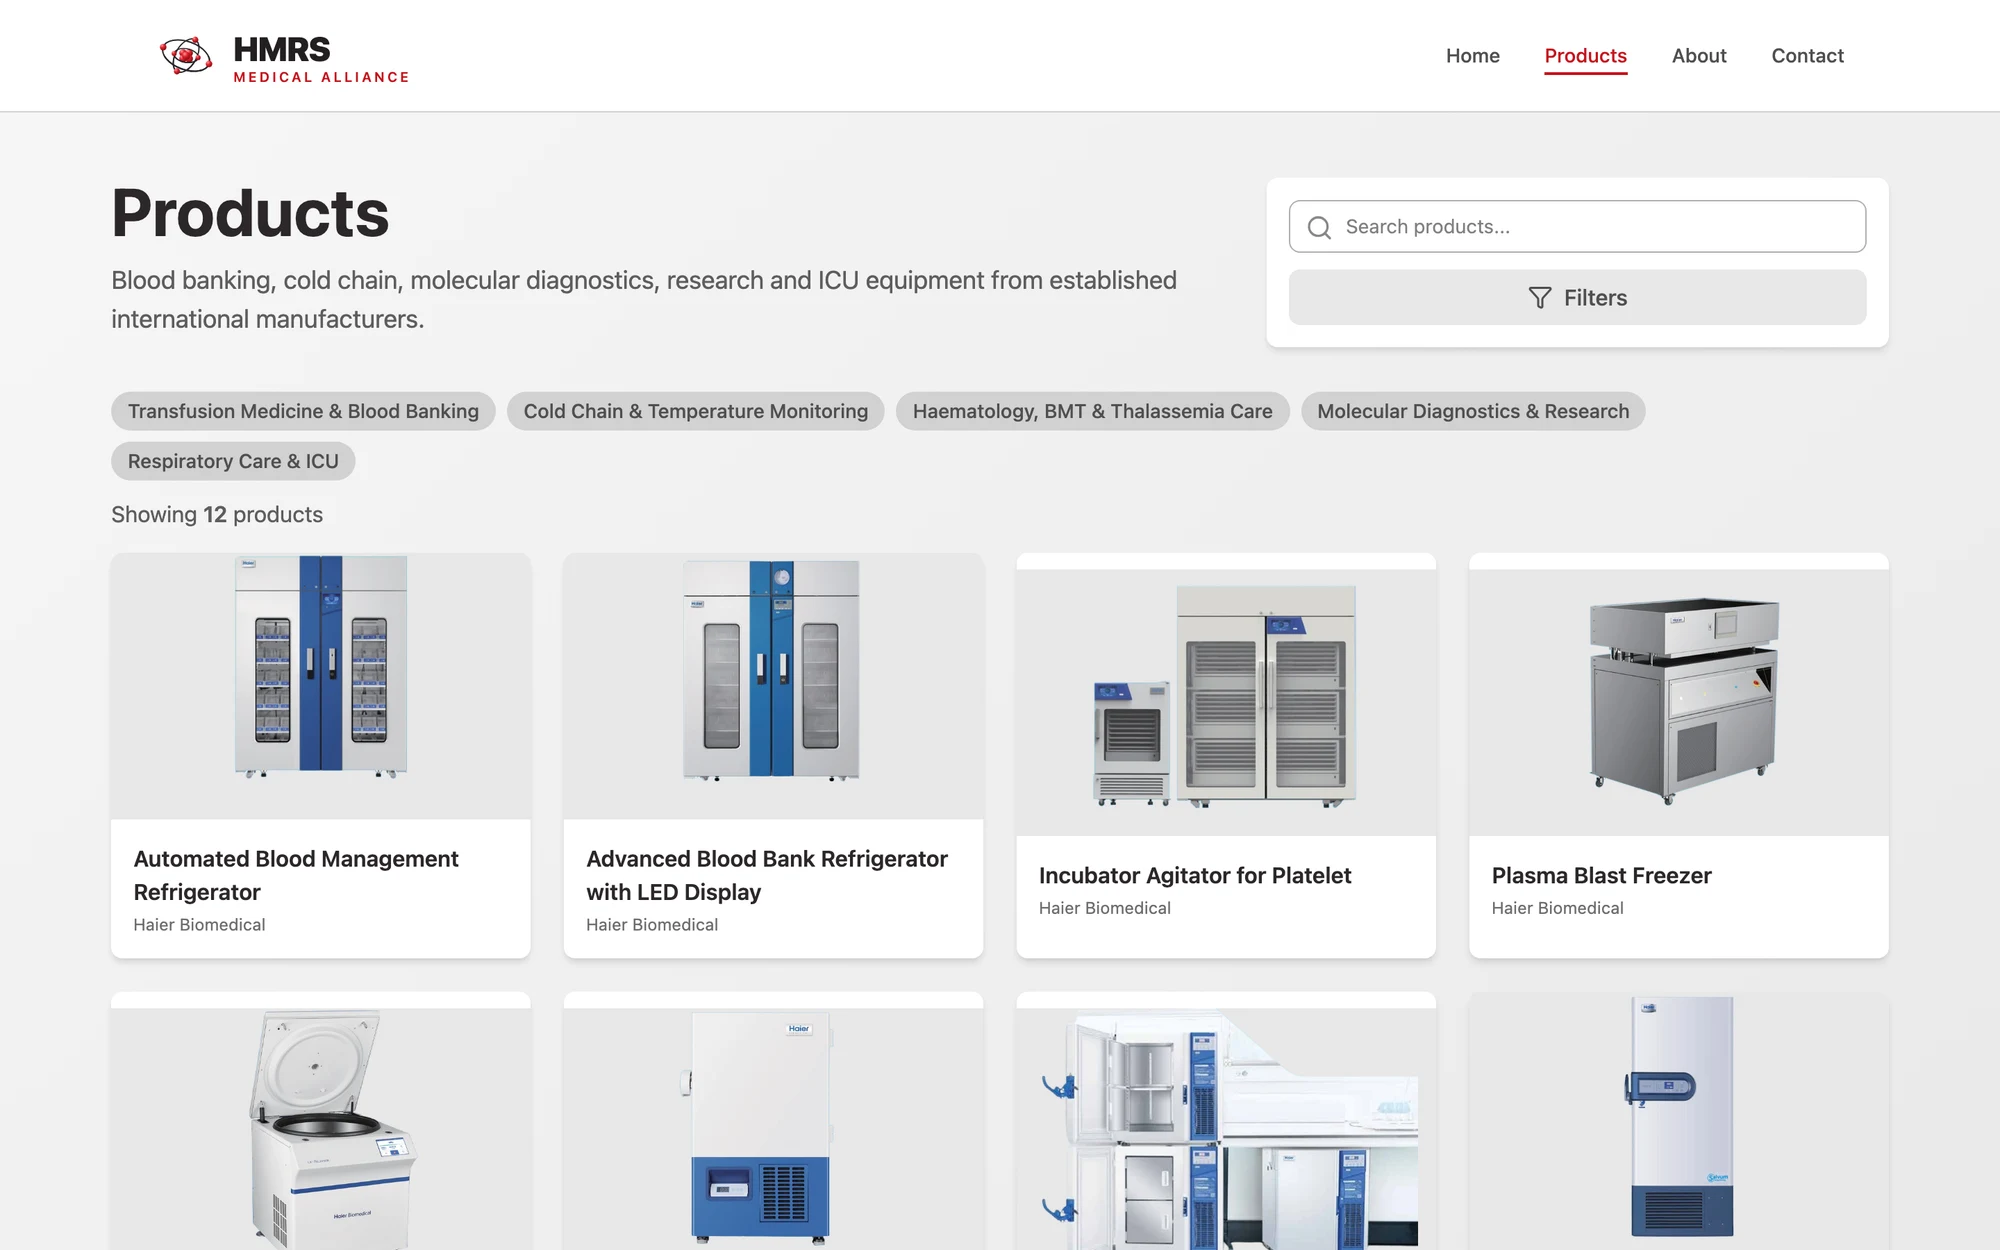Screen dimensions: 2000x1250
Task: Toggle Cold Chain & Temperature Monitoring chip
Action: [695, 411]
